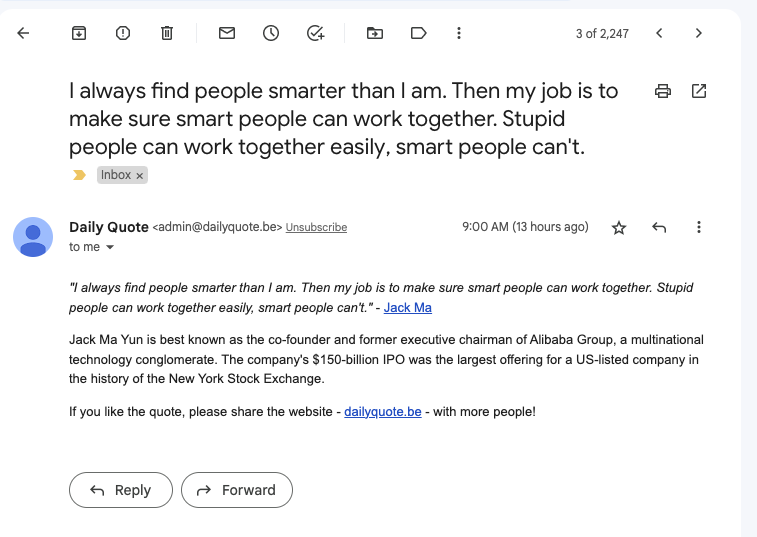Delete this email with the trash icon
This screenshot has height=537, width=757.
167,33
